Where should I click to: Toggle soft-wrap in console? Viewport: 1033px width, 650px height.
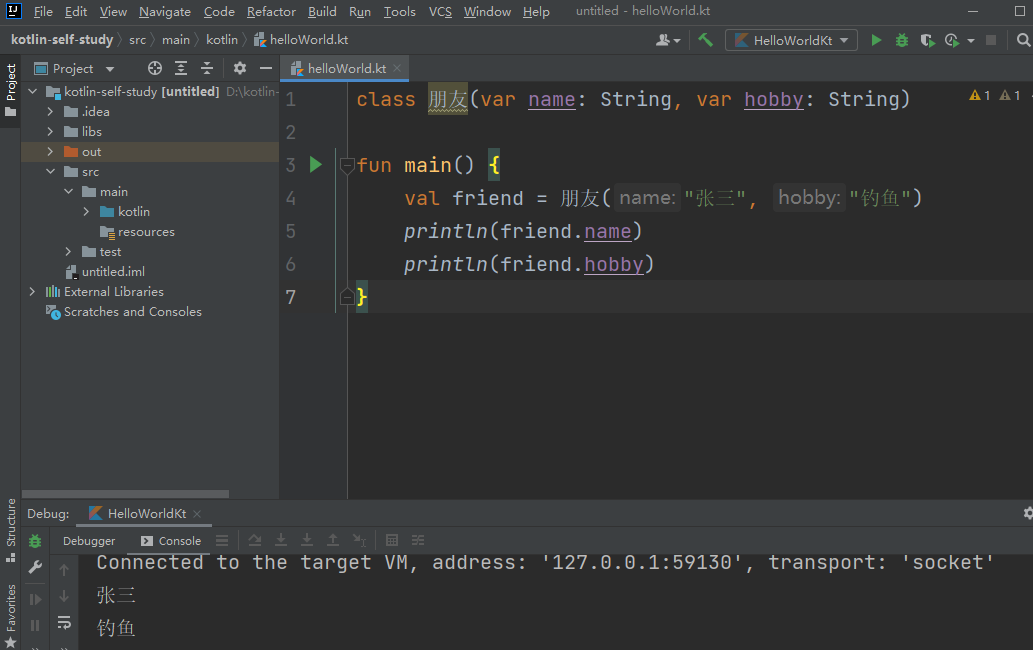click(64, 622)
